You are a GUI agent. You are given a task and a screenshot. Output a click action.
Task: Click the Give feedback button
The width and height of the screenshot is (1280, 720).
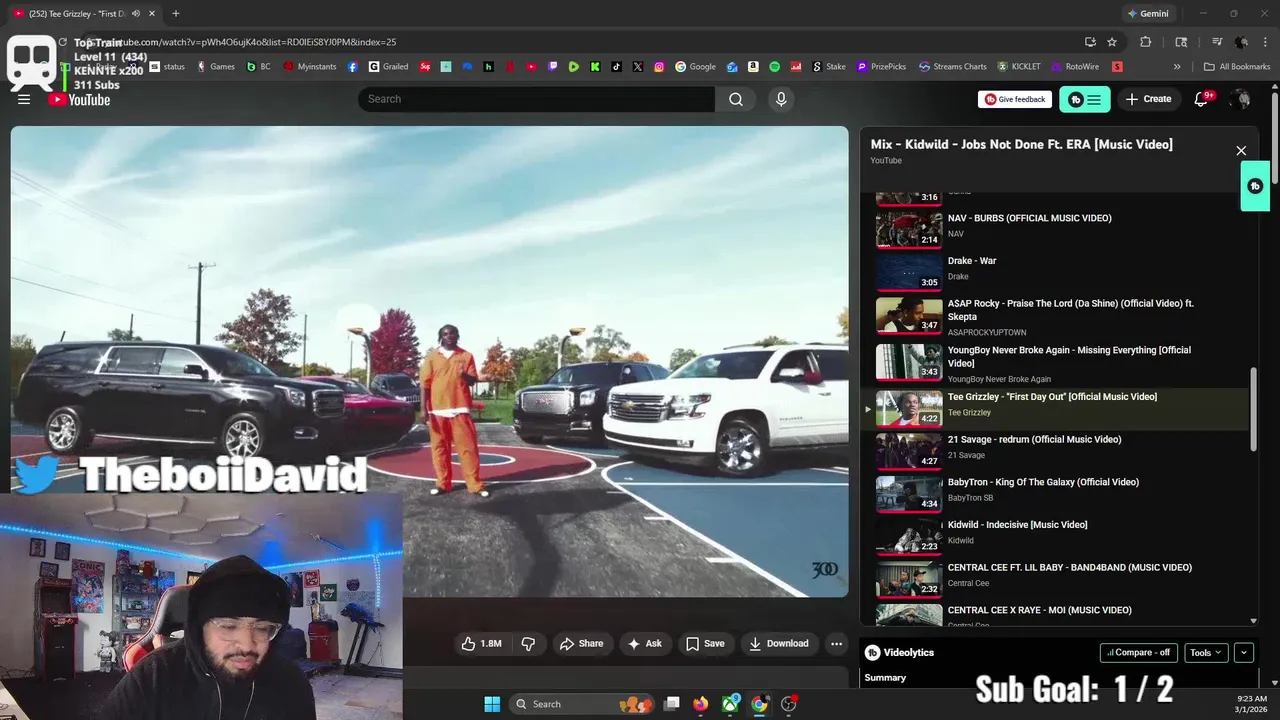1015,99
